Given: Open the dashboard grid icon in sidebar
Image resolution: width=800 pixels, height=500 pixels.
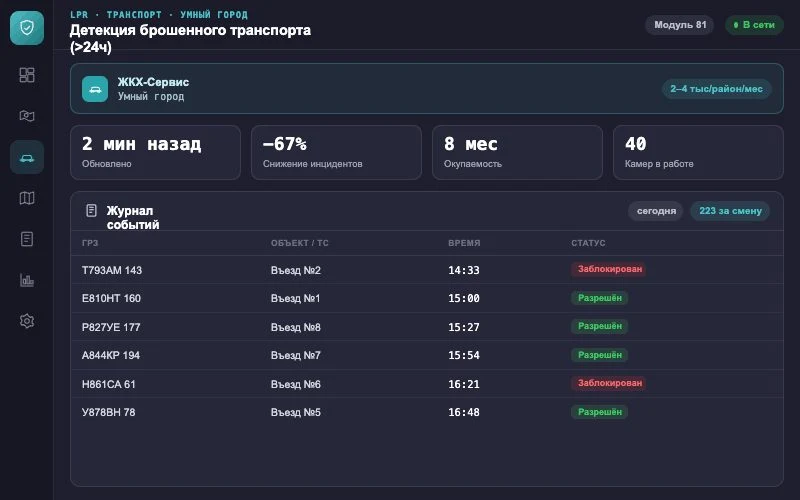Looking at the screenshot, I should point(27,75).
